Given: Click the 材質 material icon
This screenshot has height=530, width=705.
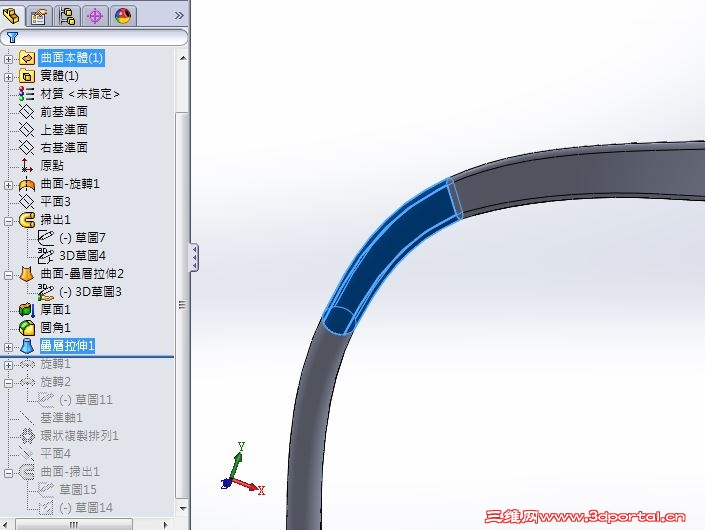Looking at the screenshot, I should [x=27, y=94].
